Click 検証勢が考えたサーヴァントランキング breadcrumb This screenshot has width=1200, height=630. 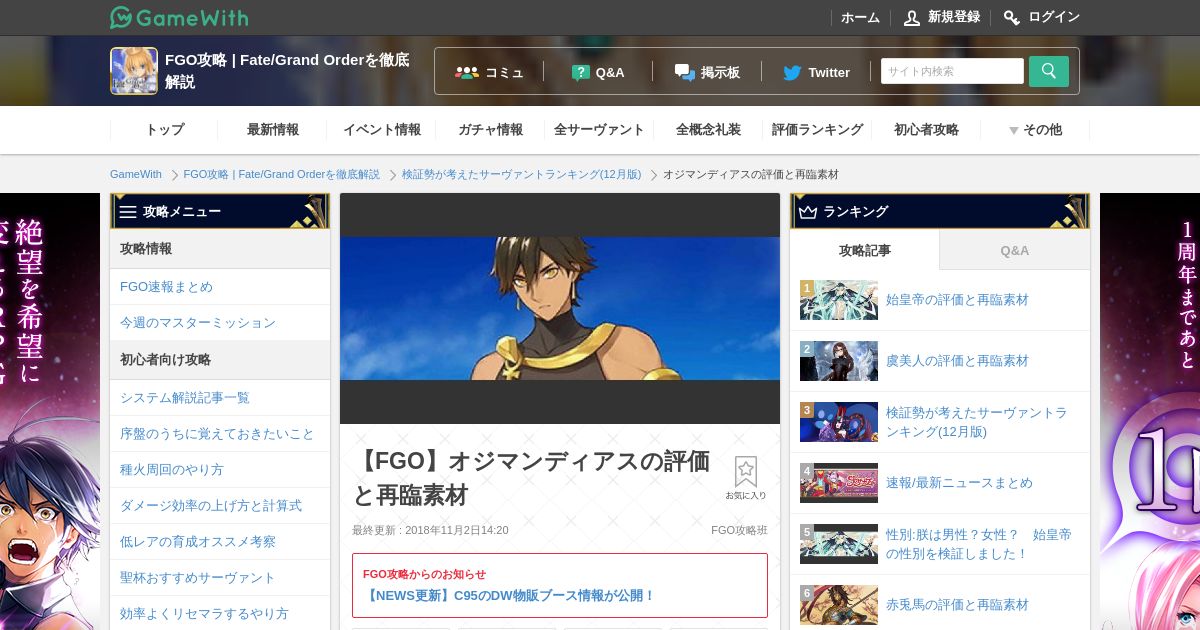[521, 174]
